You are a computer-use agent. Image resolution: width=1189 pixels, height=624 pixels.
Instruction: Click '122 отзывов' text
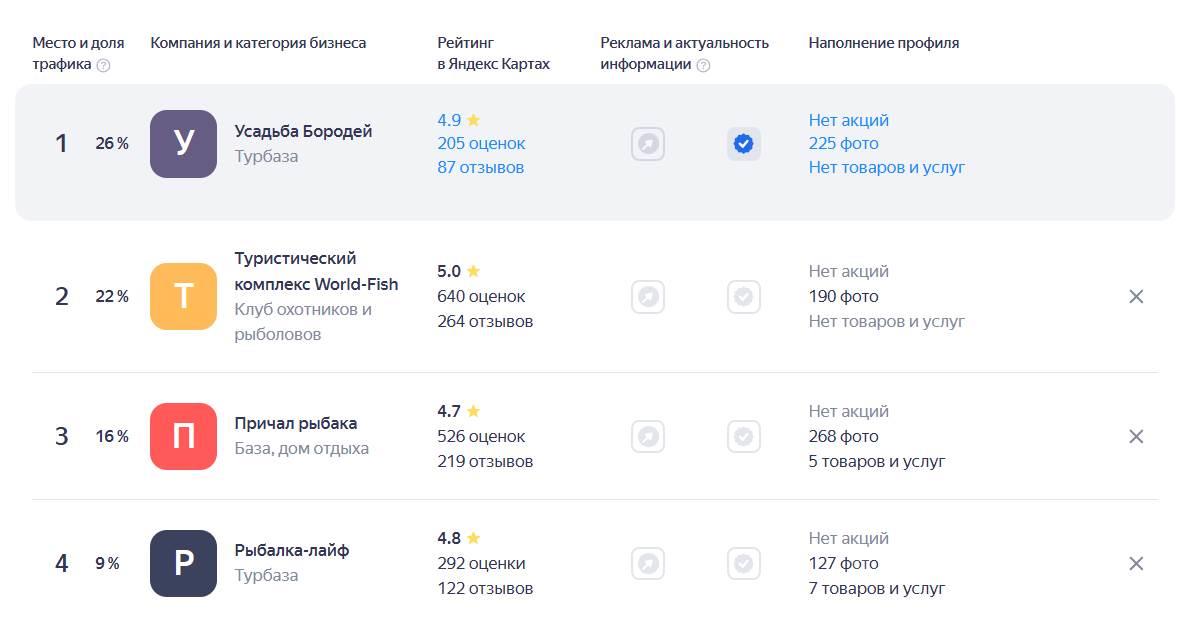(485, 588)
